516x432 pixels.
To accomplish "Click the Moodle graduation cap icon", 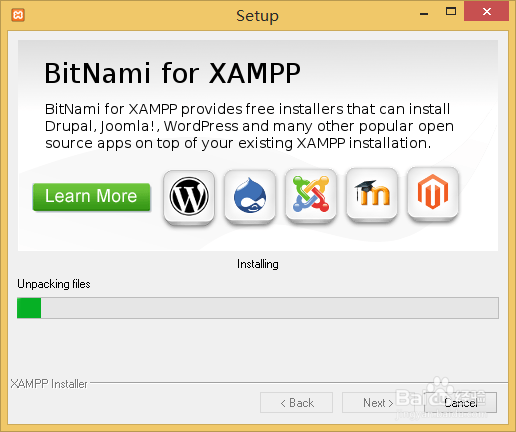I will coord(372,195).
